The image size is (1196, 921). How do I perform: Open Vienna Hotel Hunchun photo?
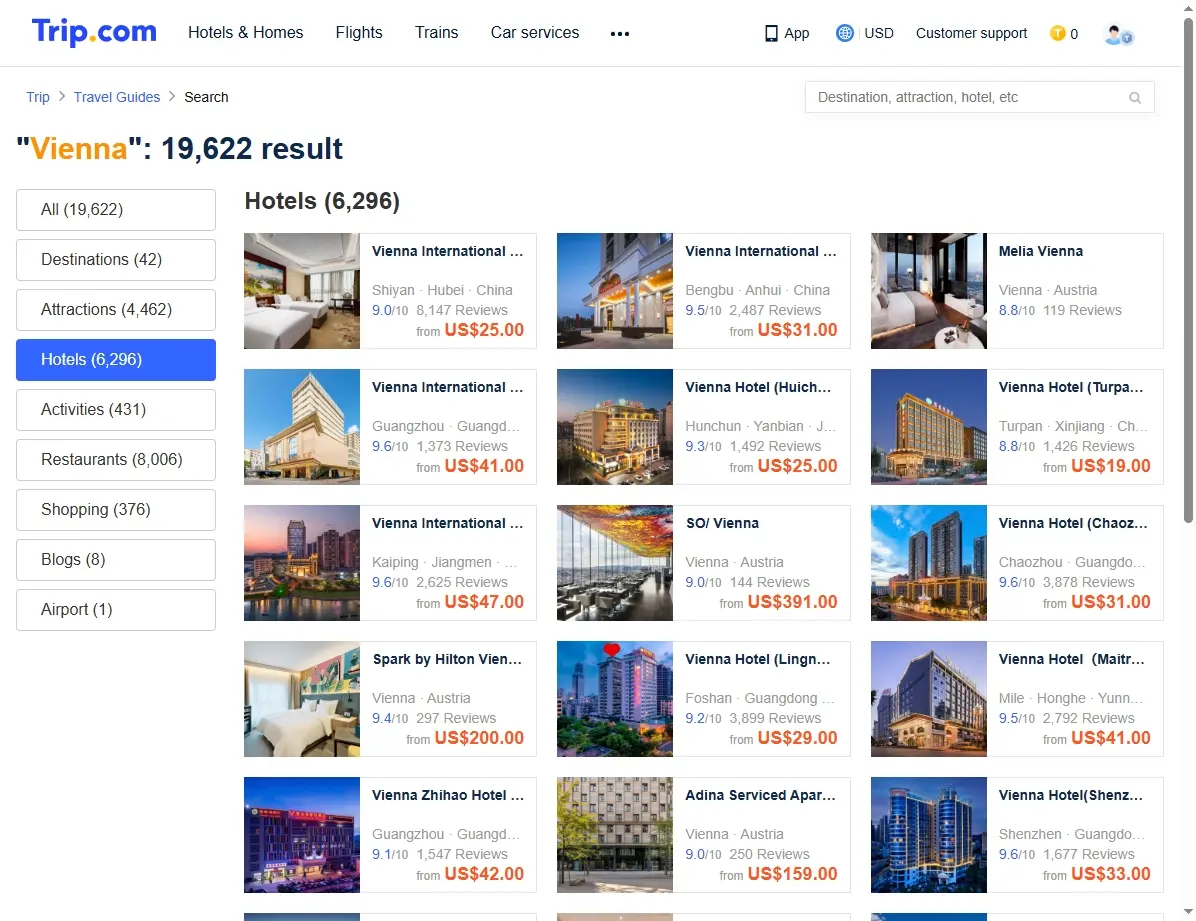click(615, 427)
